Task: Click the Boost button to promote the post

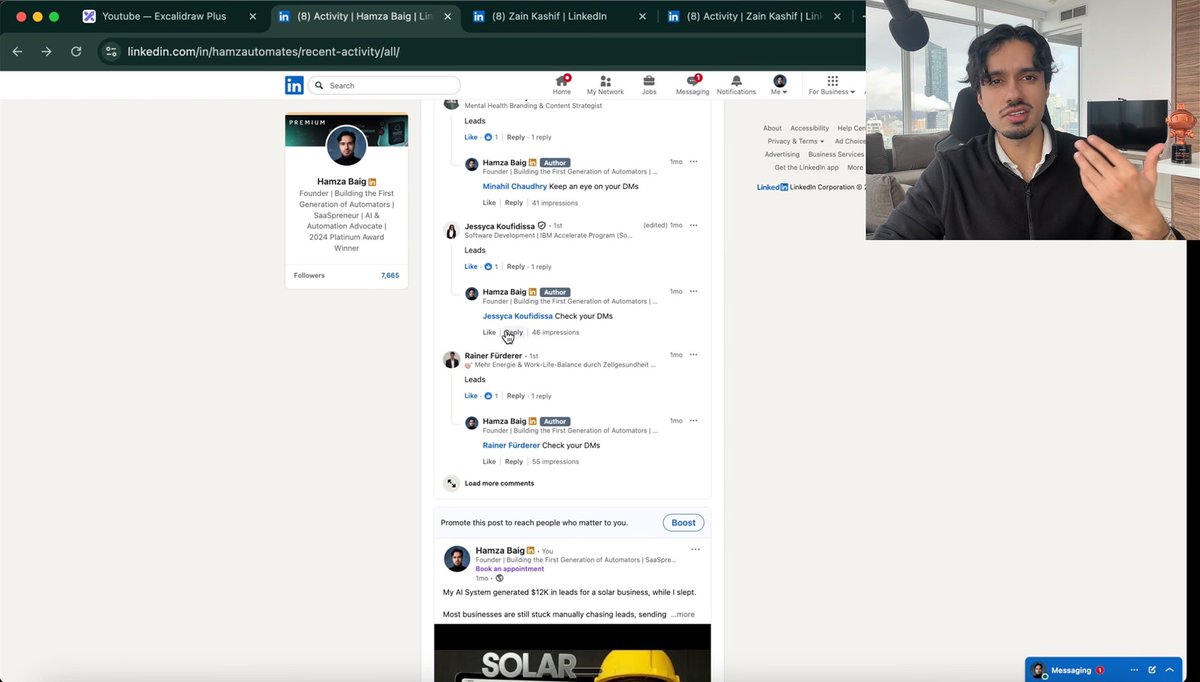Action: (x=683, y=522)
